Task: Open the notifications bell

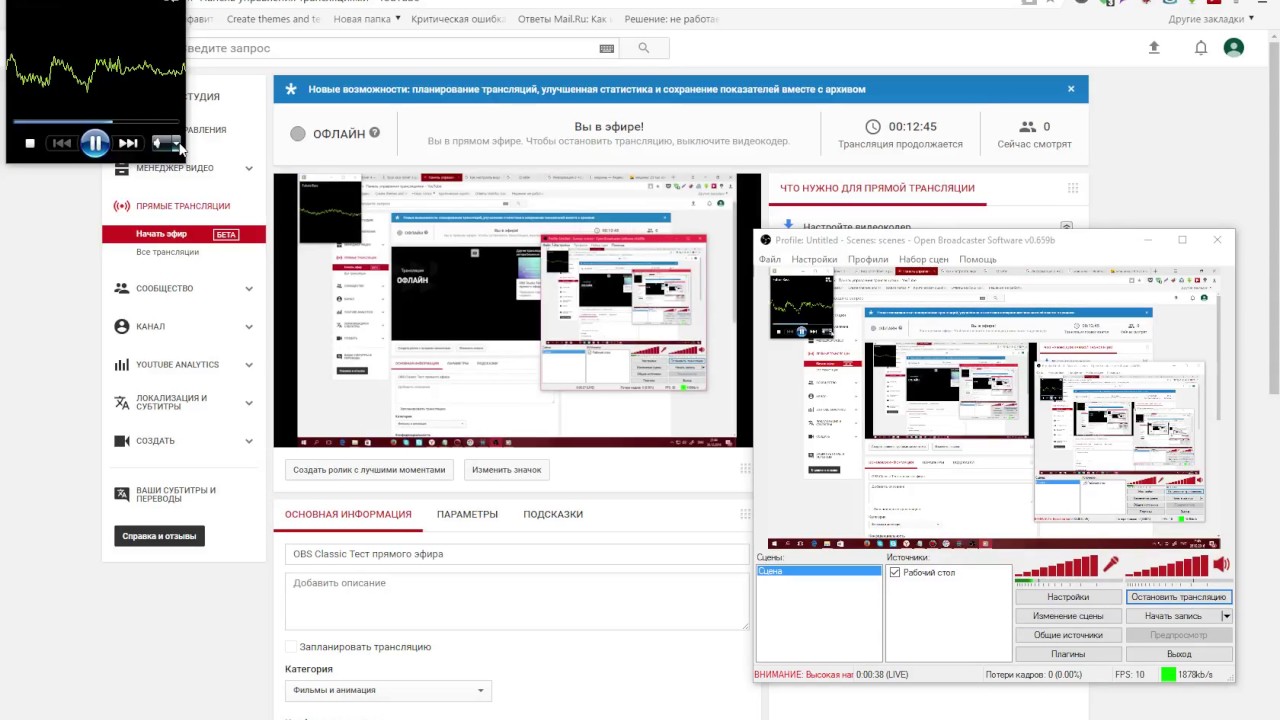Action: coord(1201,48)
